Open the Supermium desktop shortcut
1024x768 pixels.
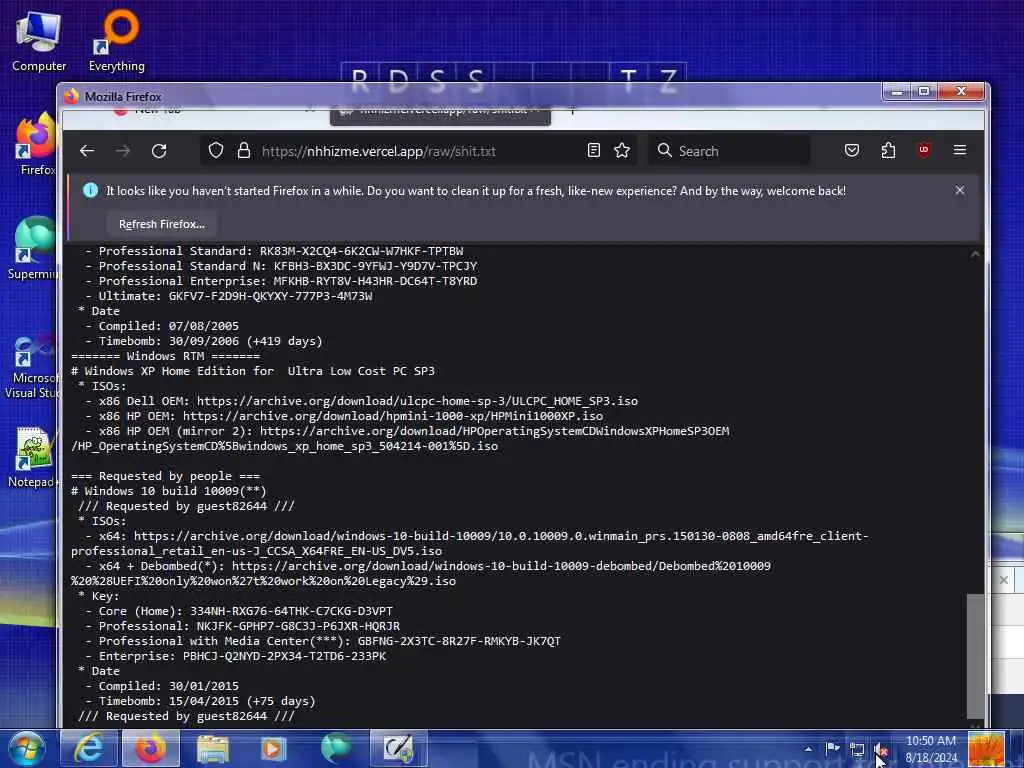point(34,248)
